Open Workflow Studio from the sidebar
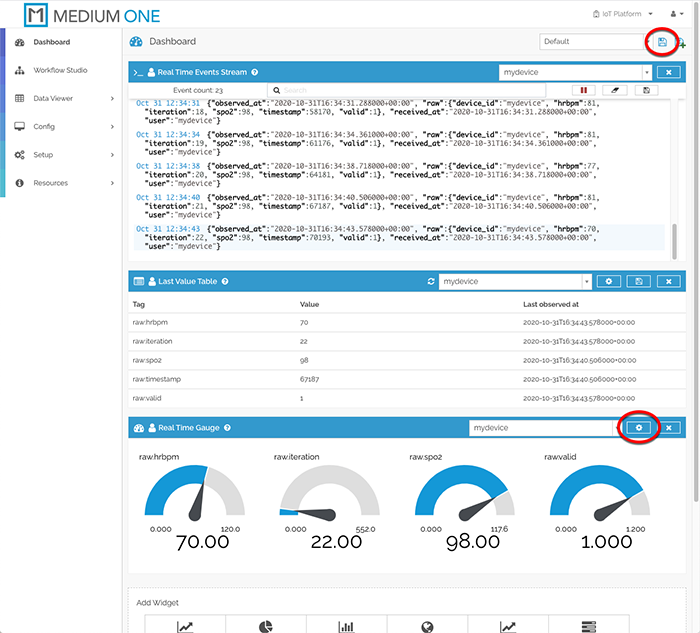The height and width of the screenshot is (633, 700). pos(60,70)
